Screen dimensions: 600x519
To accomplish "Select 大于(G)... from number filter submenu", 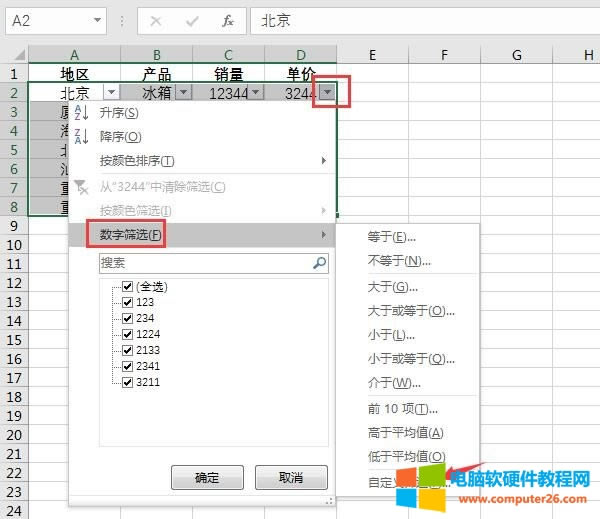I will pyautogui.click(x=393, y=287).
